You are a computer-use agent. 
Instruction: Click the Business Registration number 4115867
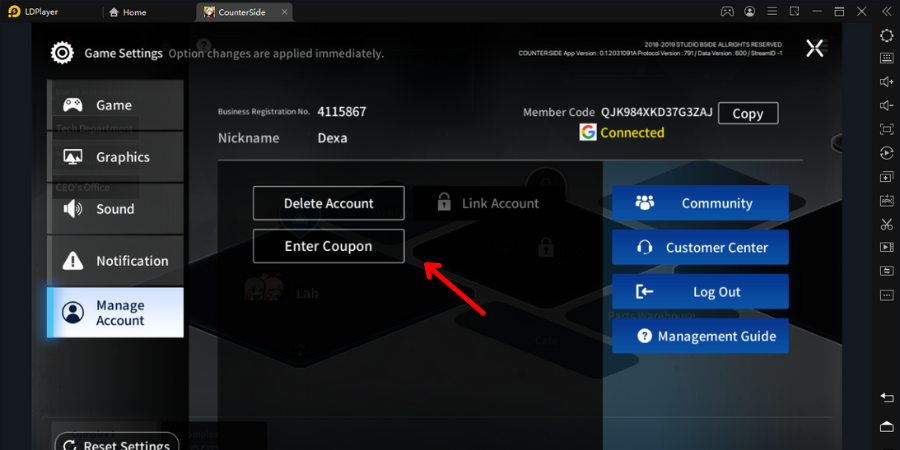(x=342, y=112)
